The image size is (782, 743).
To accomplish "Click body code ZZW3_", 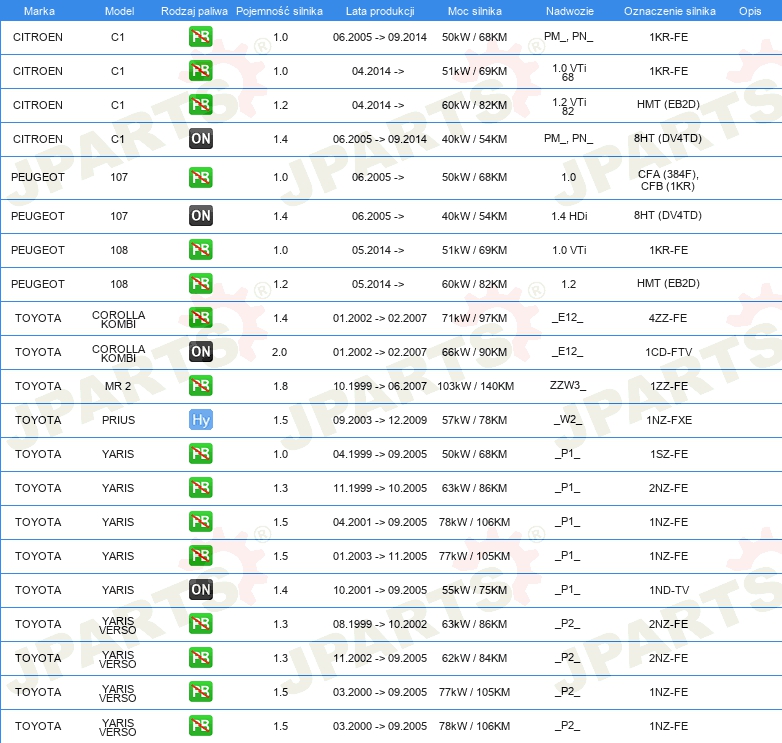I will coord(568,385).
